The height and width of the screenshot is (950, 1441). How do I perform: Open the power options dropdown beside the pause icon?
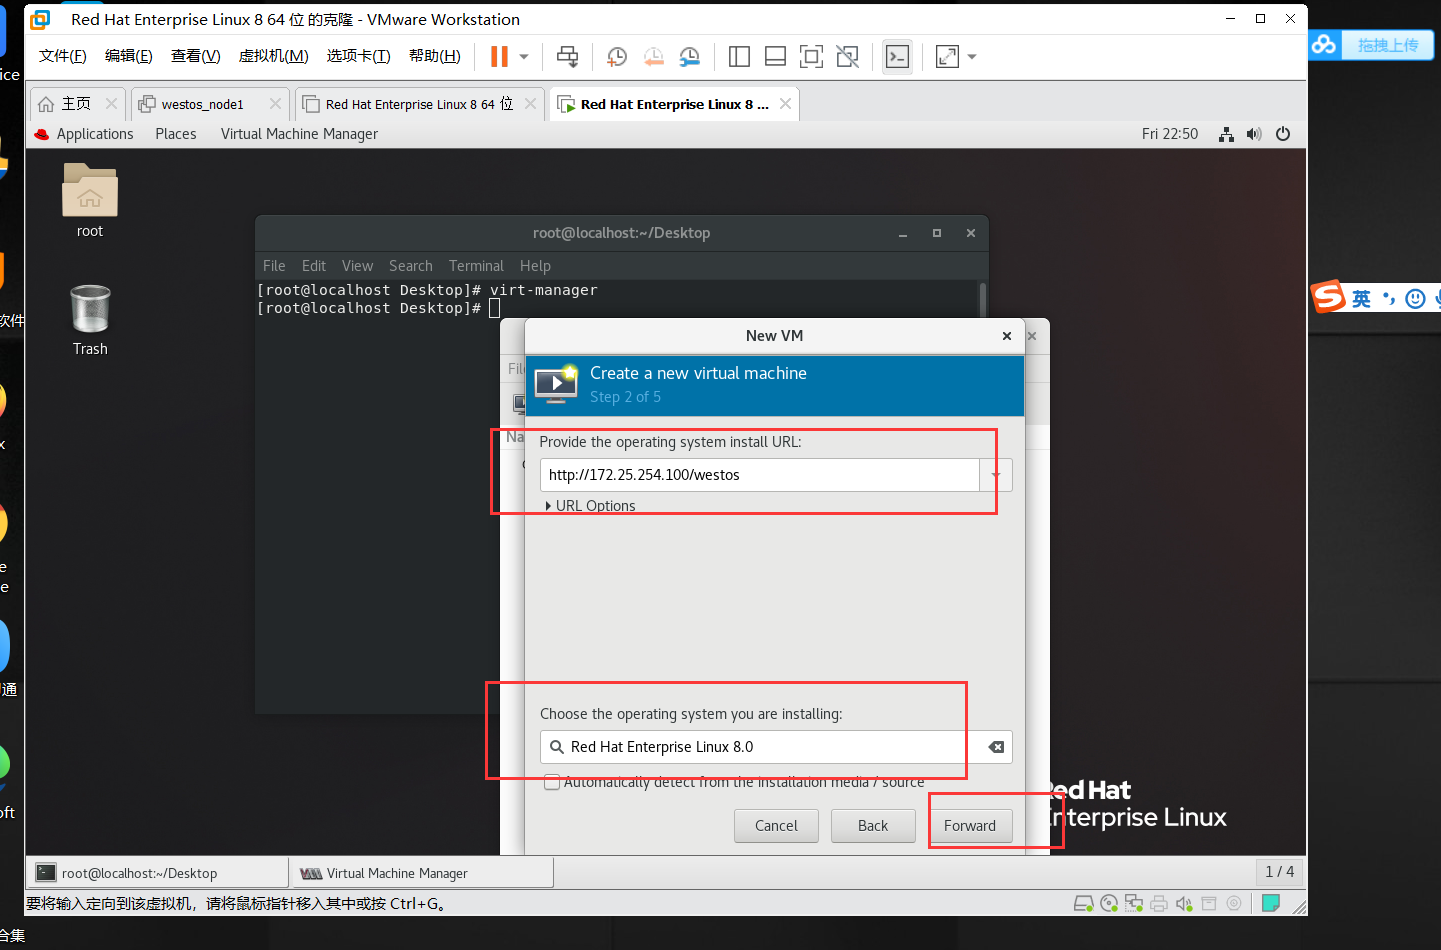coord(524,57)
